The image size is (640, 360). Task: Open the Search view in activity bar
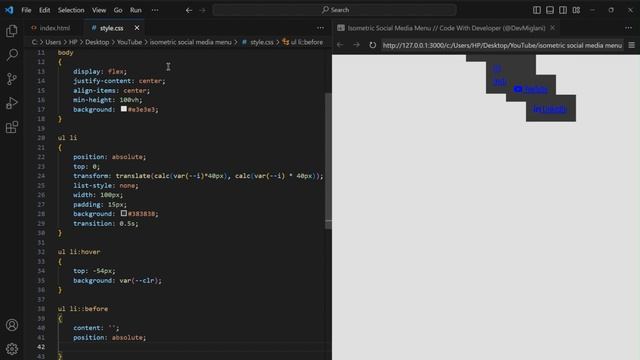pyautogui.click(x=12, y=55)
